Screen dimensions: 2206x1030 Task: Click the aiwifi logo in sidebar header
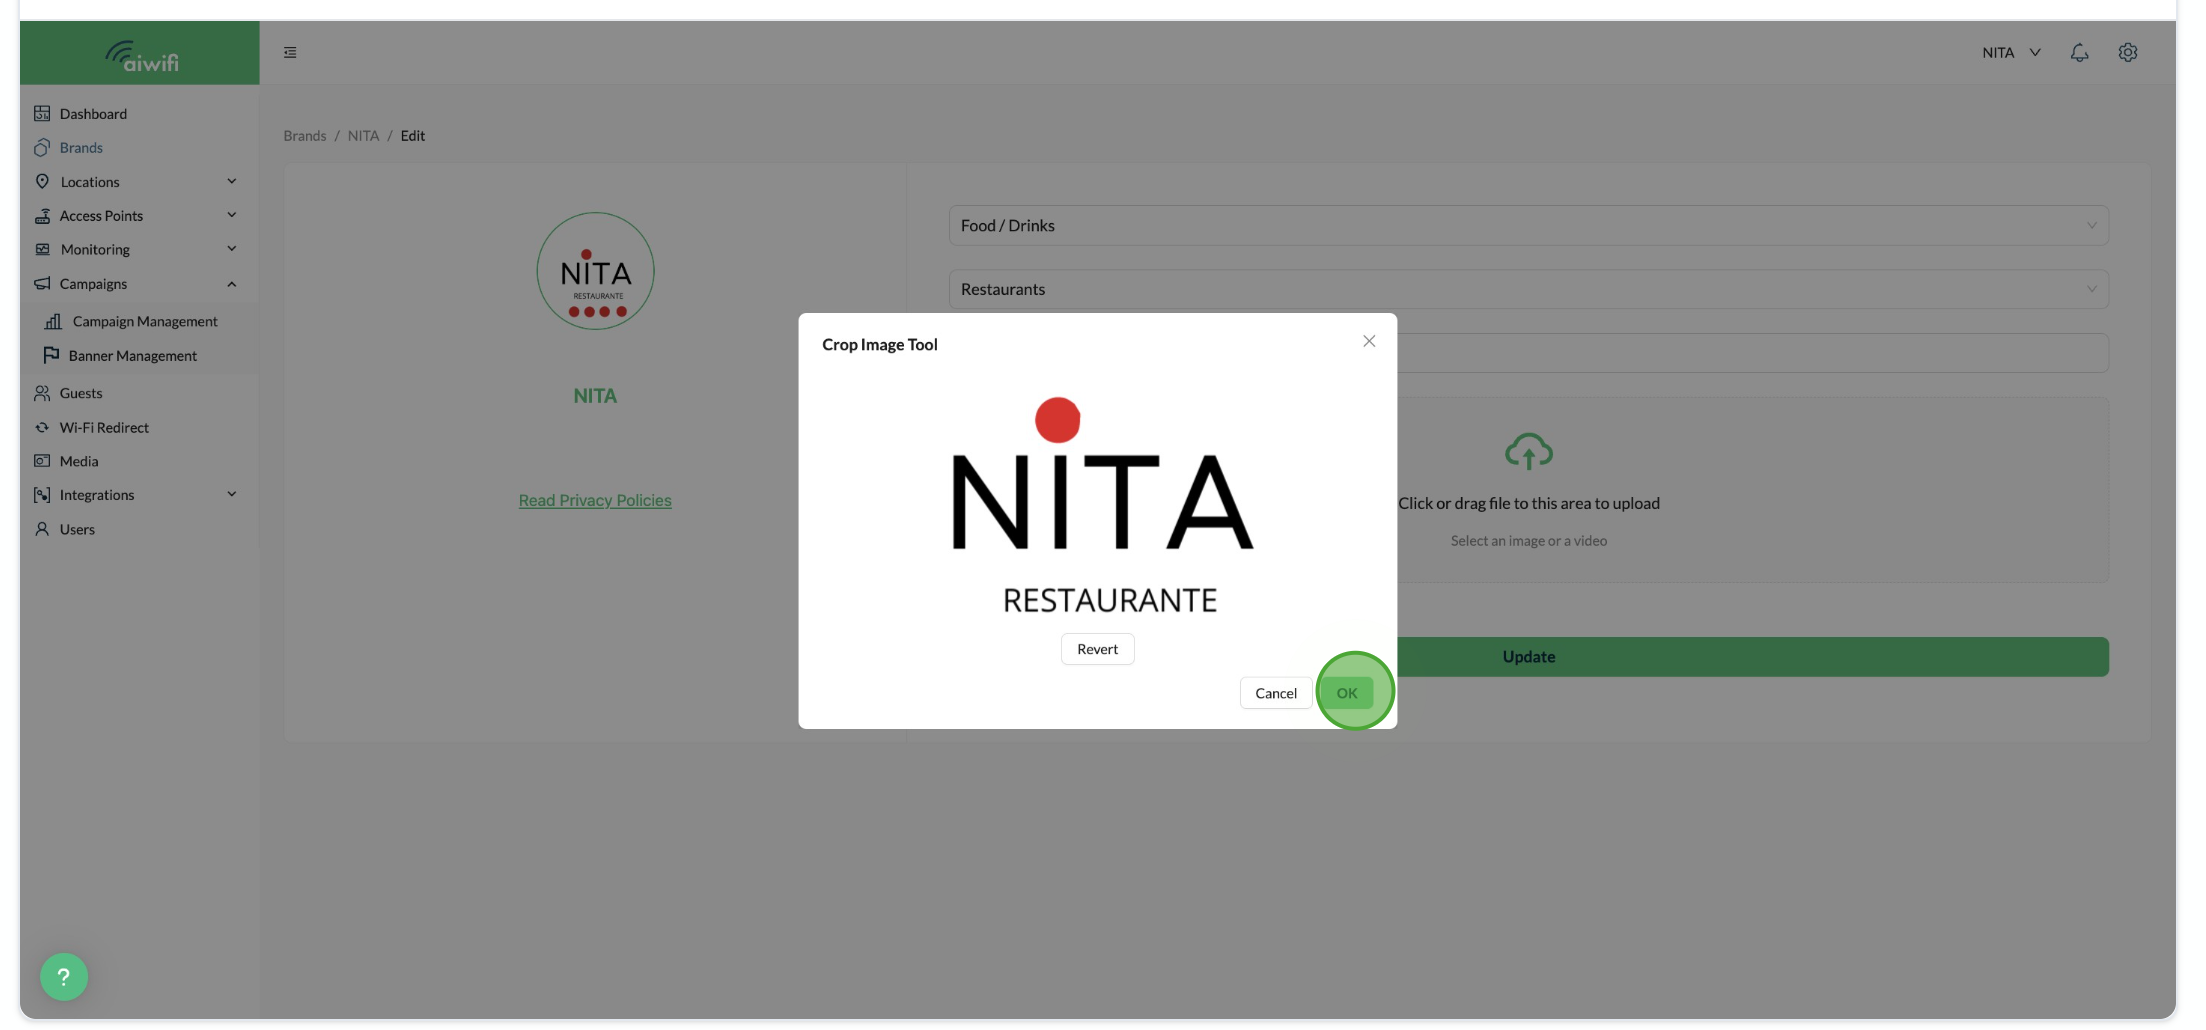click(141, 56)
